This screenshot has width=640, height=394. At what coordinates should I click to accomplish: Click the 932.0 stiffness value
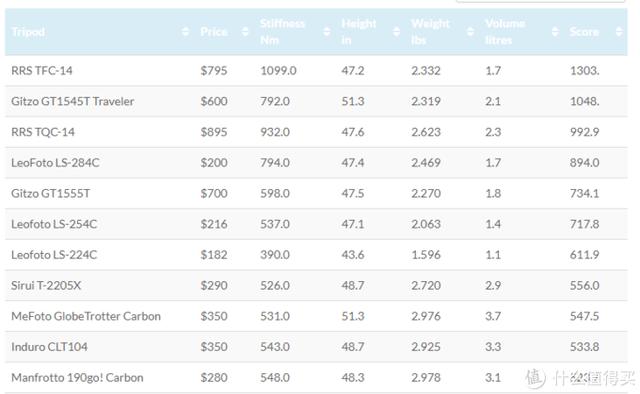point(275,132)
